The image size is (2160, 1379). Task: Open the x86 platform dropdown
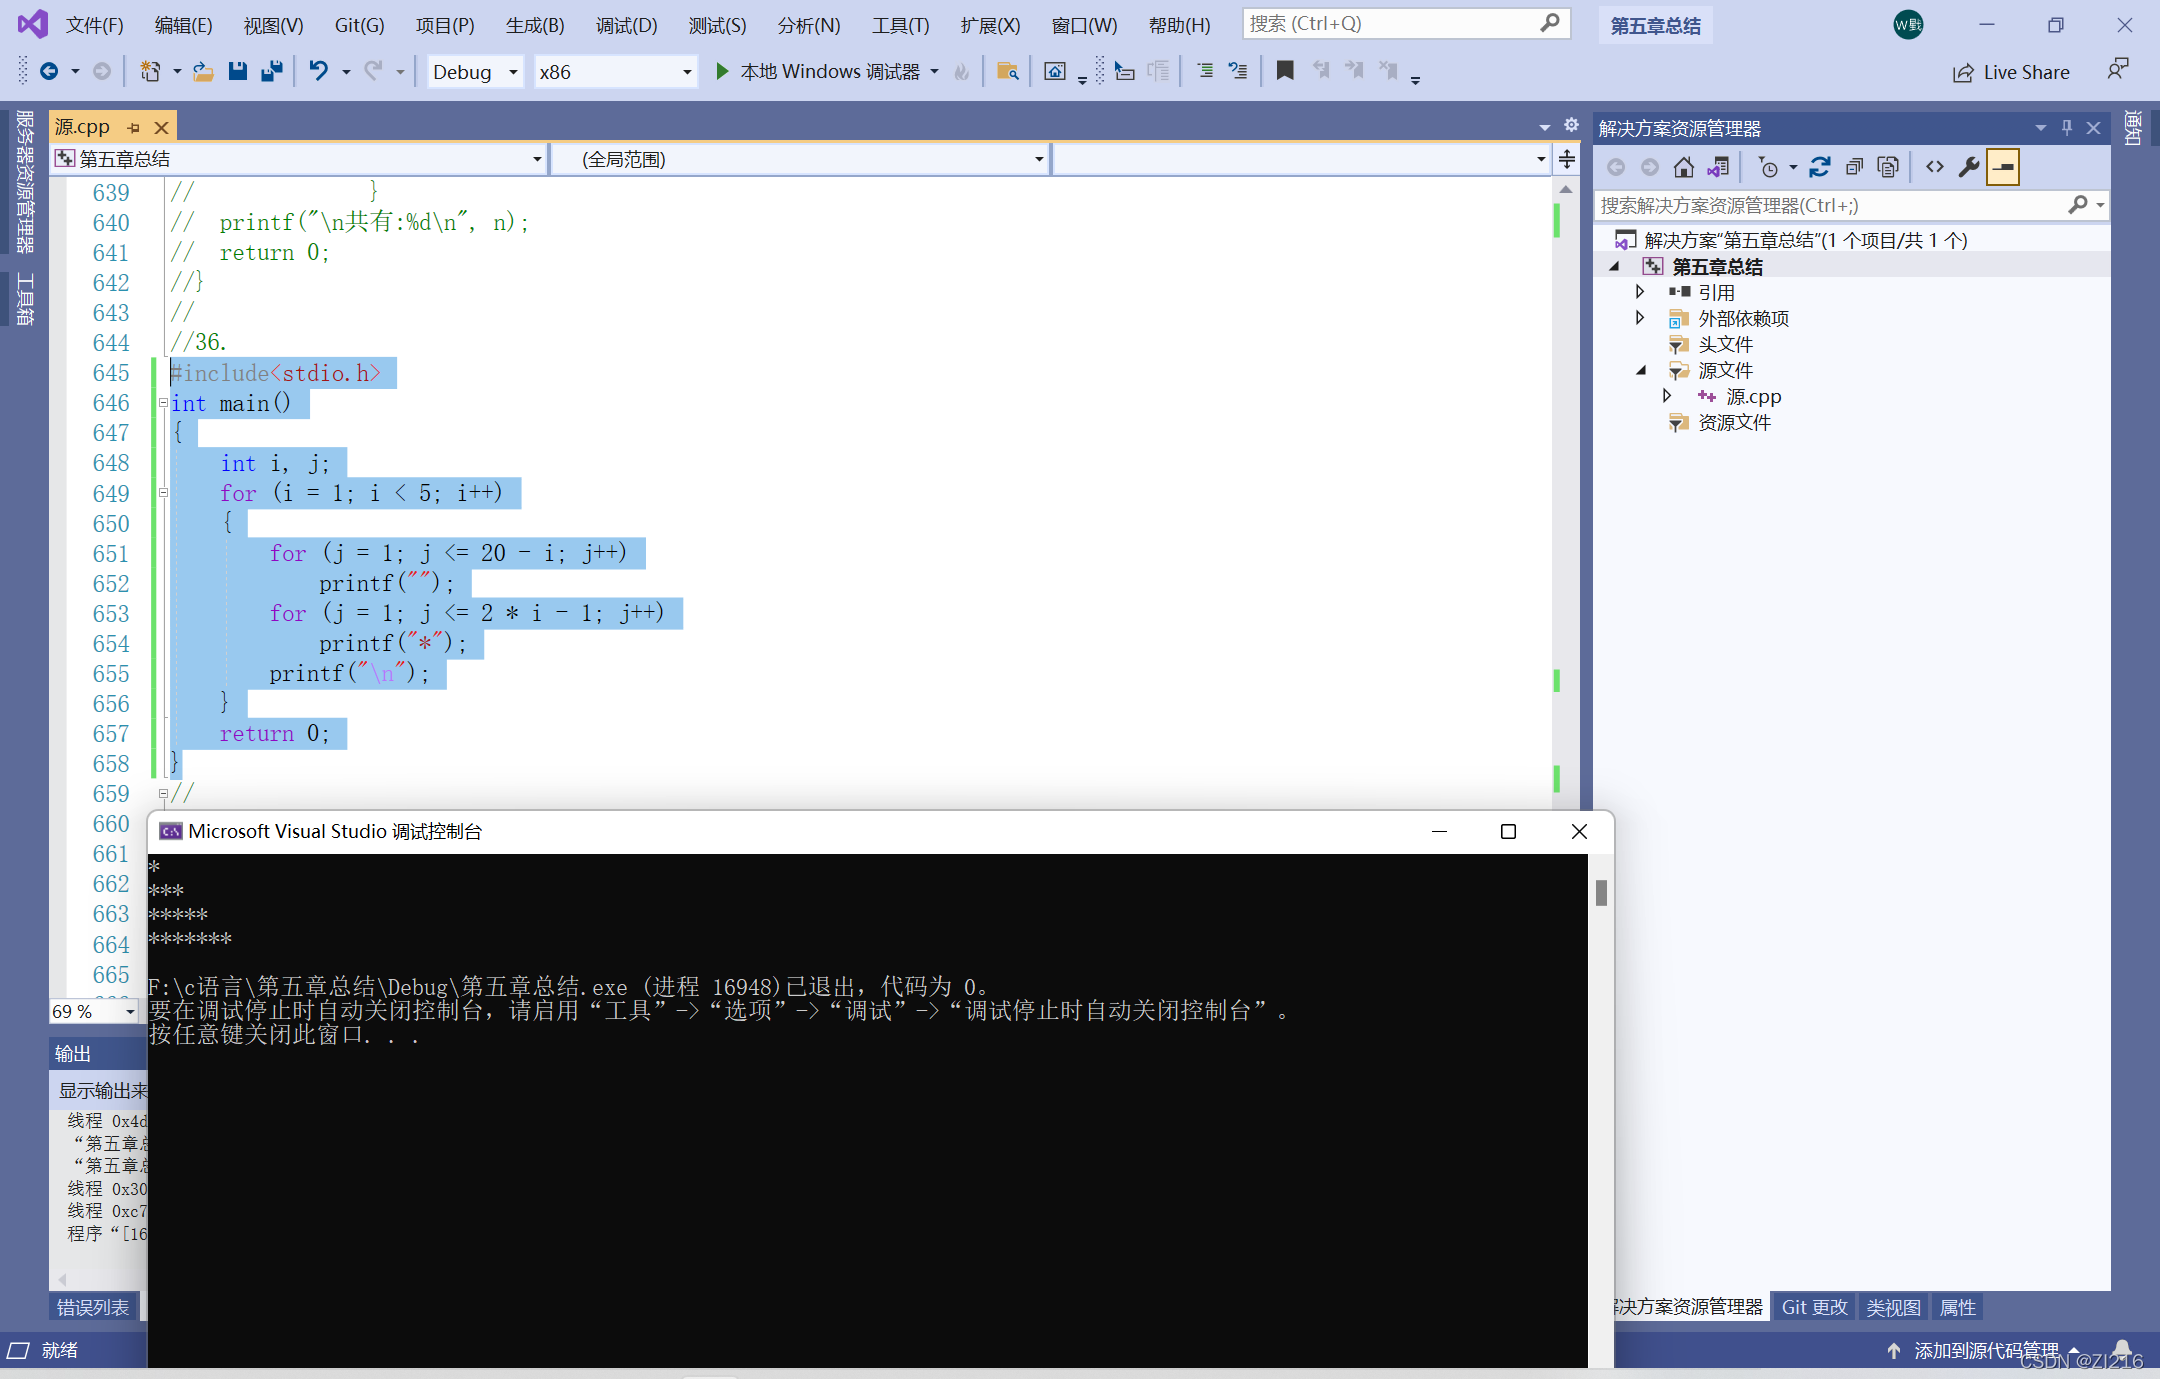point(615,72)
